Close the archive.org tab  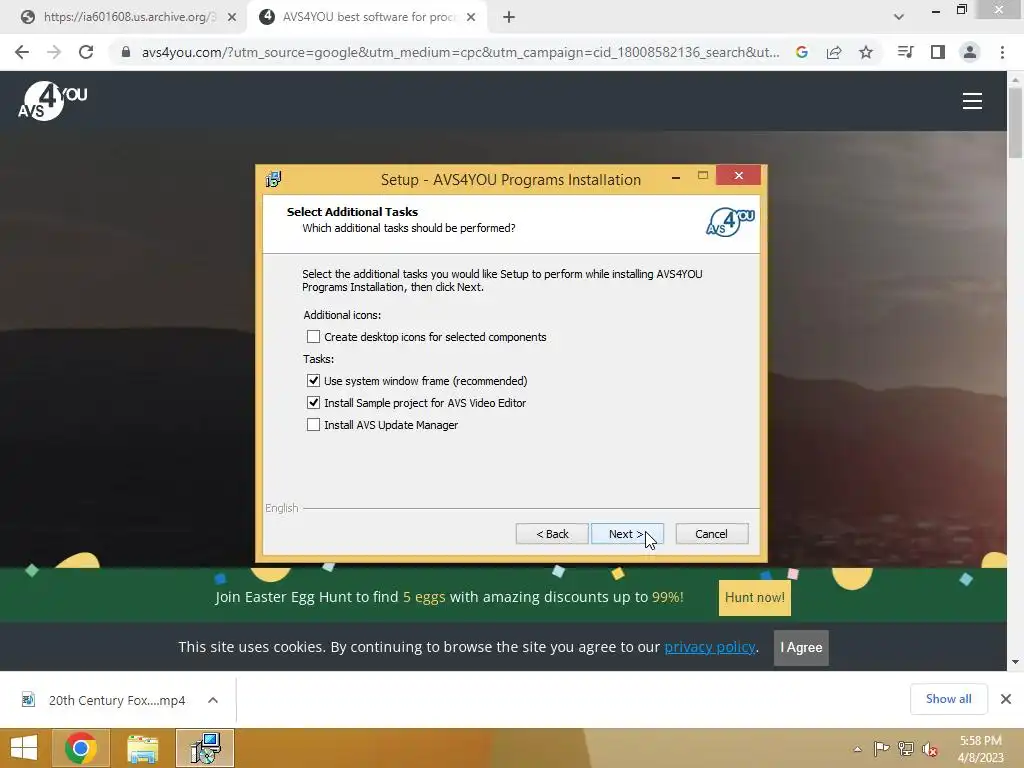click(232, 17)
